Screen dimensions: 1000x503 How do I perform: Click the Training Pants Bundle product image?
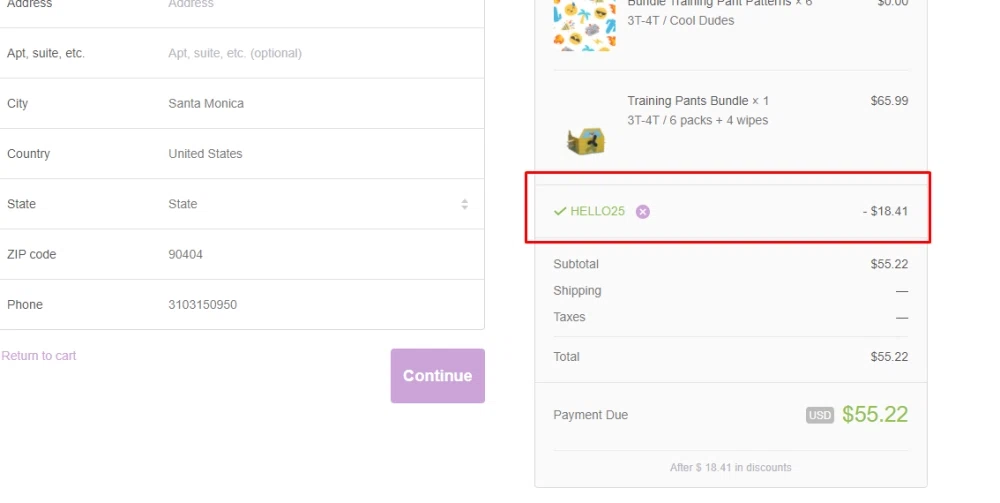point(585,140)
